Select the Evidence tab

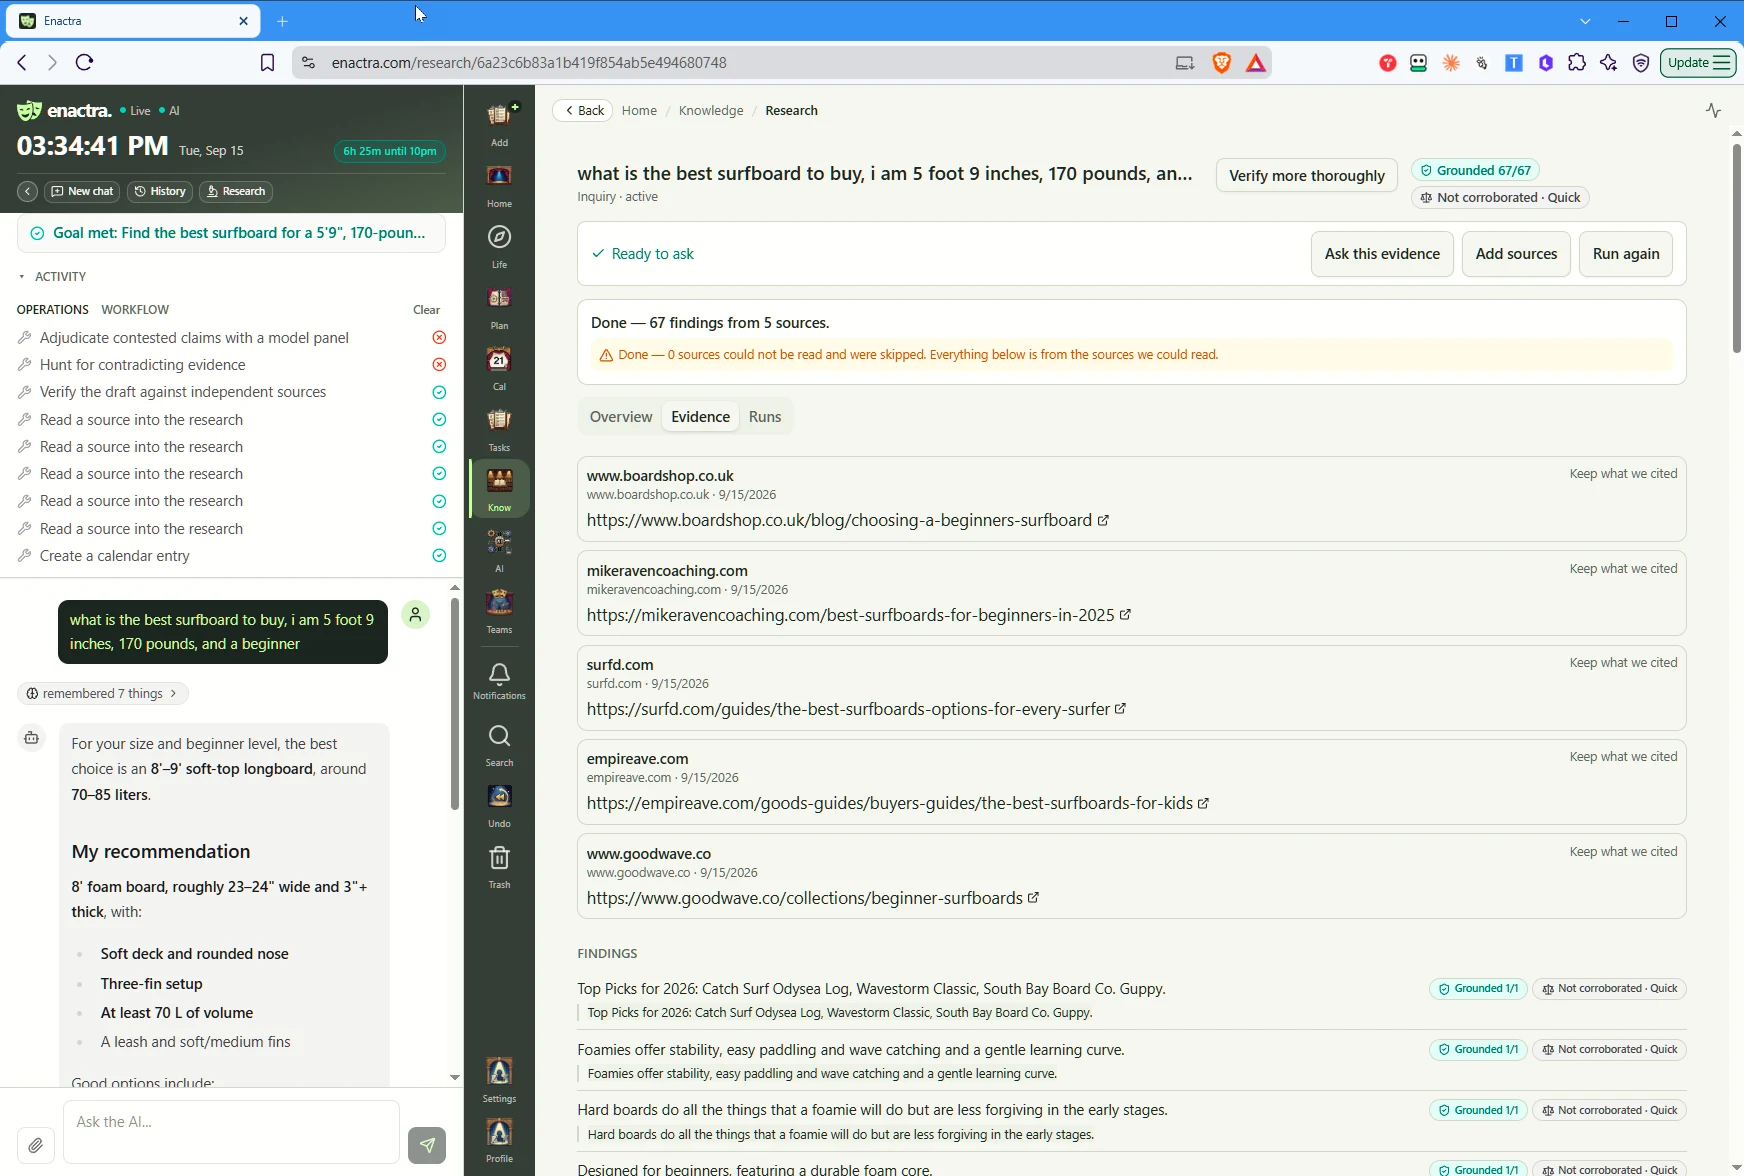point(700,417)
